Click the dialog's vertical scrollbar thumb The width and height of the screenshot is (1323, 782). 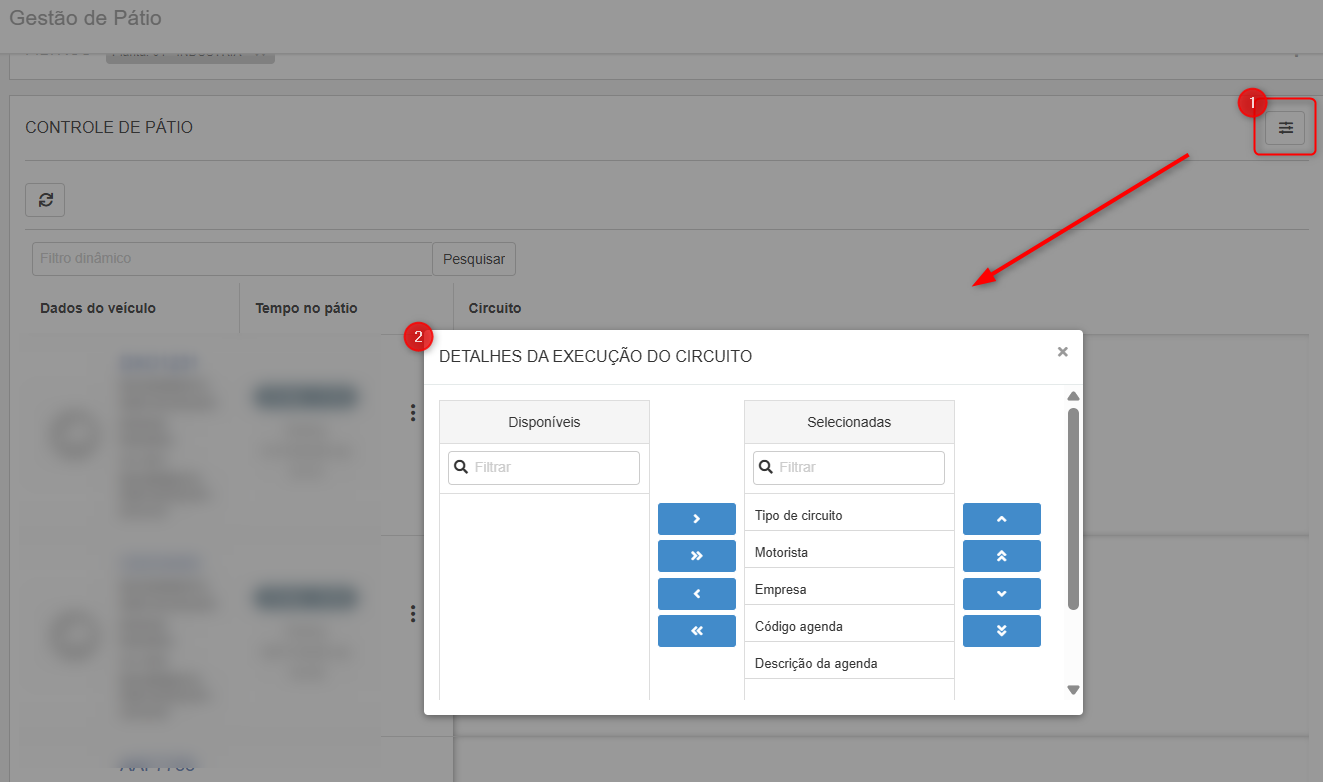pos(1073,508)
